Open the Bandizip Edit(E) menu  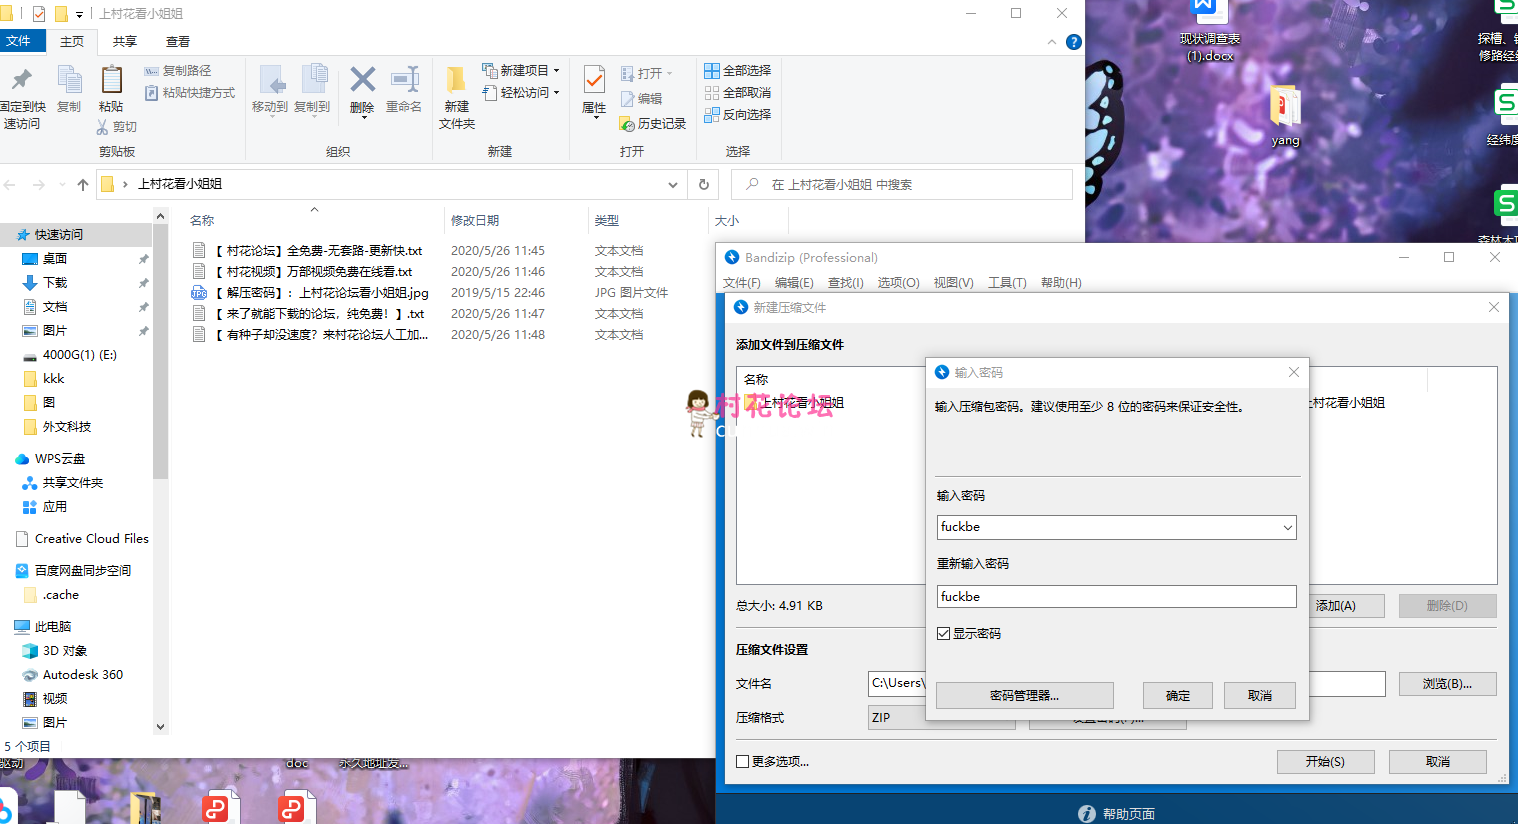point(794,283)
